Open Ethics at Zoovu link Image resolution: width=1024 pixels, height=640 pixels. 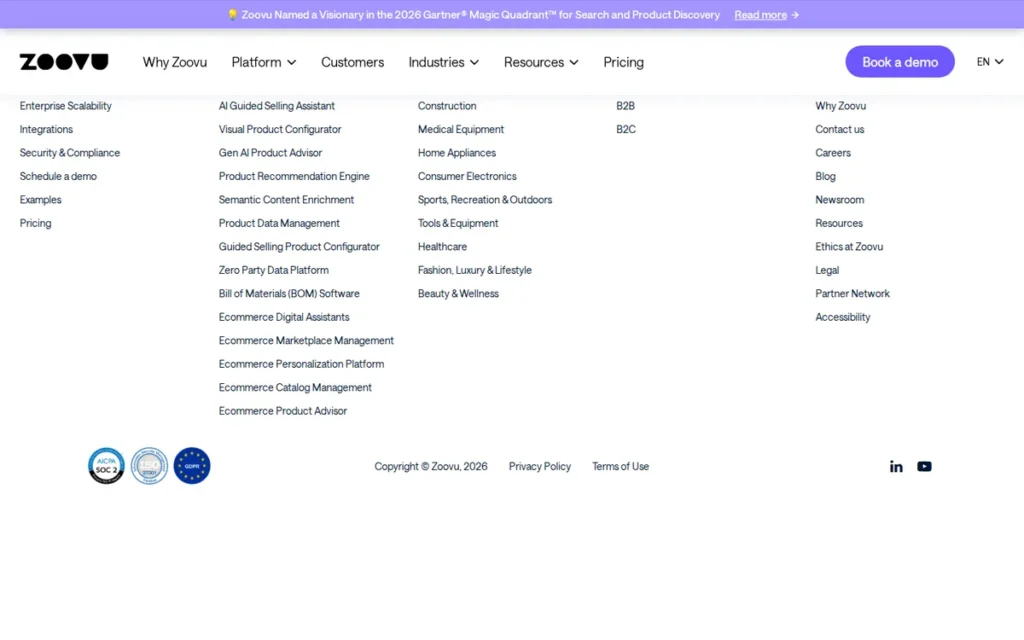coord(849,247)
